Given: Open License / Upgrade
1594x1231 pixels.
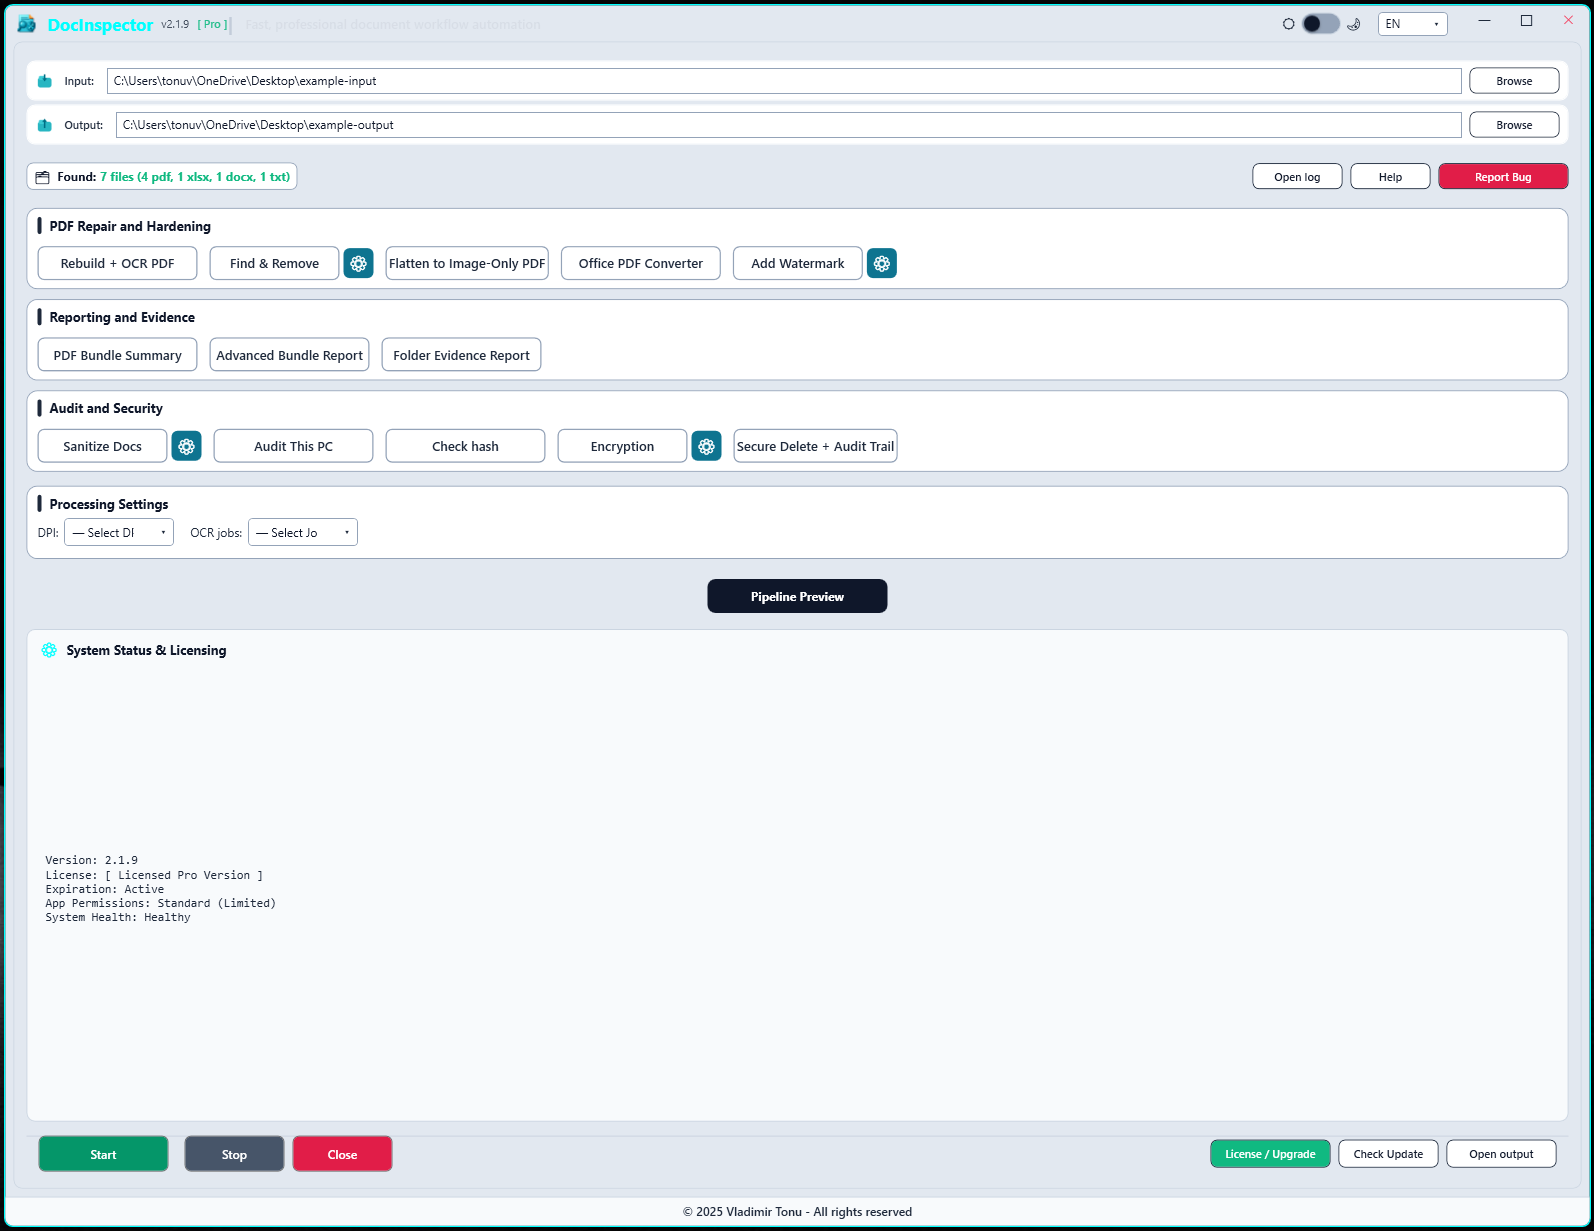Looking at the screenshot, I should pyautogui.click(x=1270, y=1154).
